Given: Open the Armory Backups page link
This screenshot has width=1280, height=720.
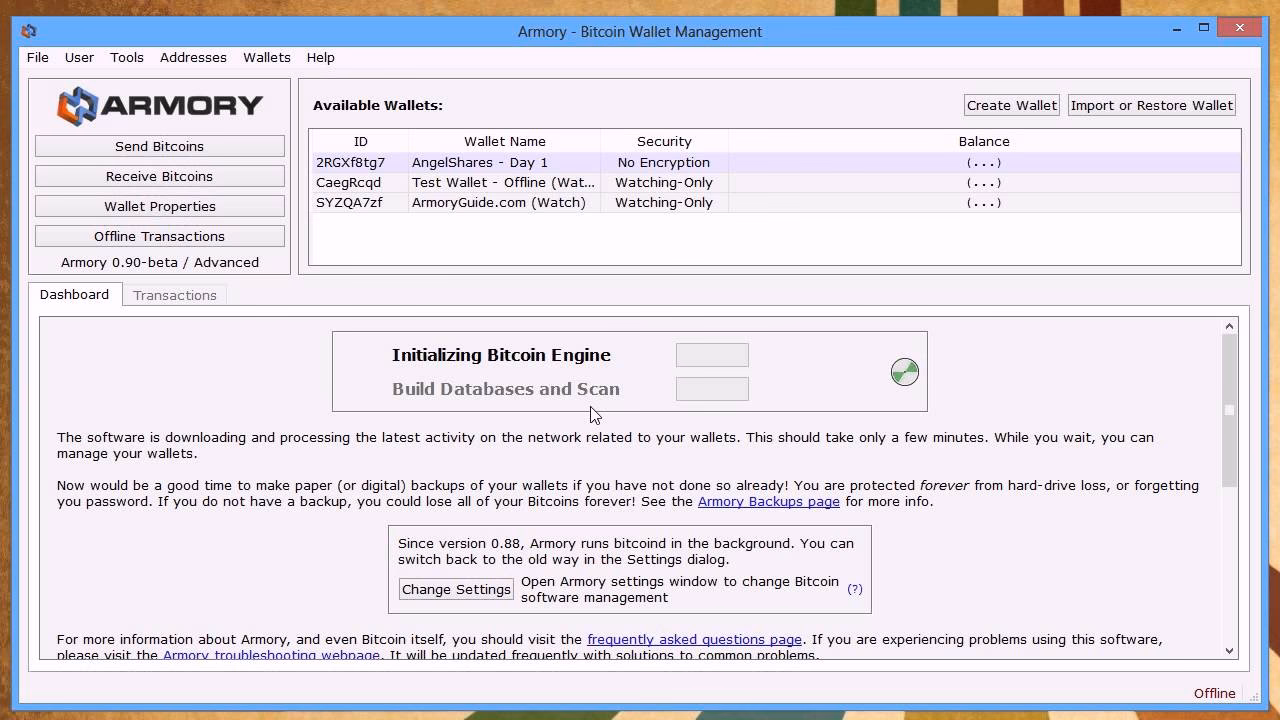Looking at the screenshot, I should coord(768,501).
